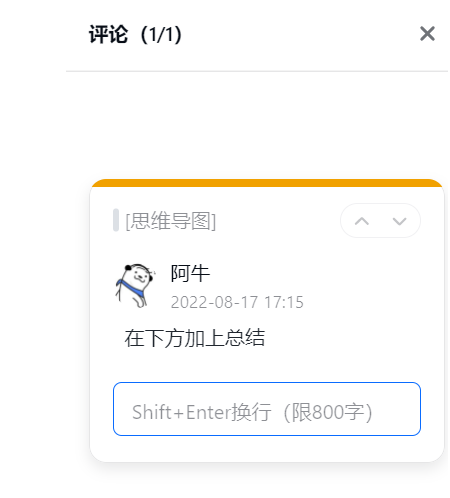Jump to the previous comment with up chevron
The image size is (450, 498).
point(362,221)
